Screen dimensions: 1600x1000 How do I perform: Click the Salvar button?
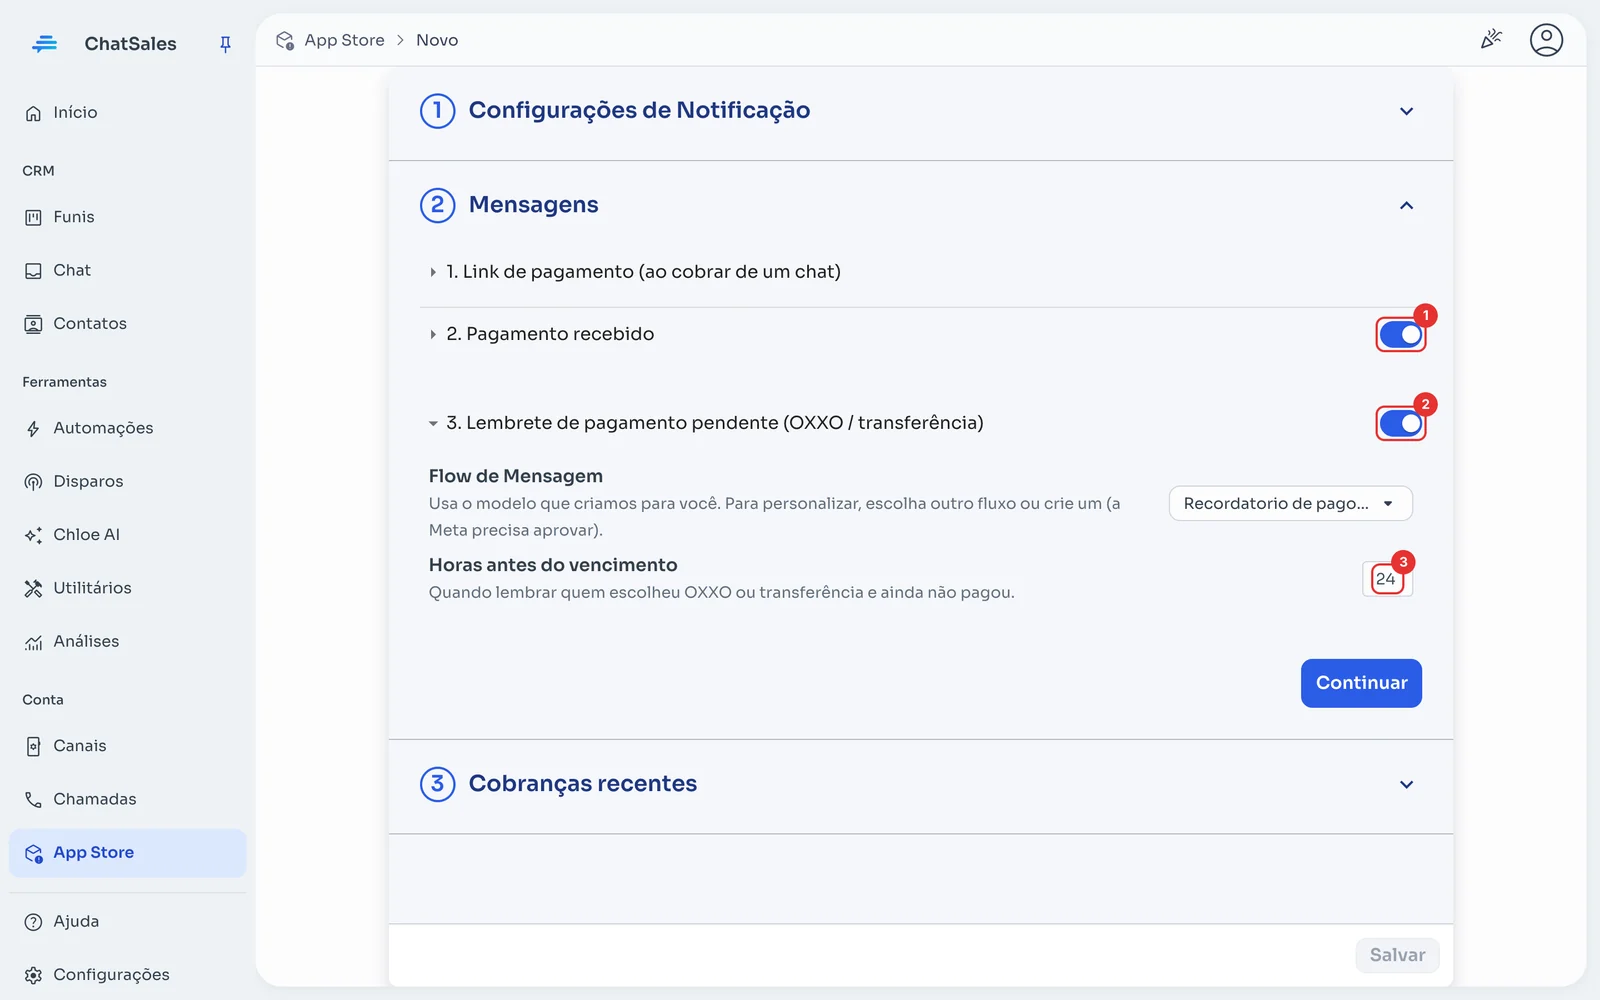pos(1397,955)
